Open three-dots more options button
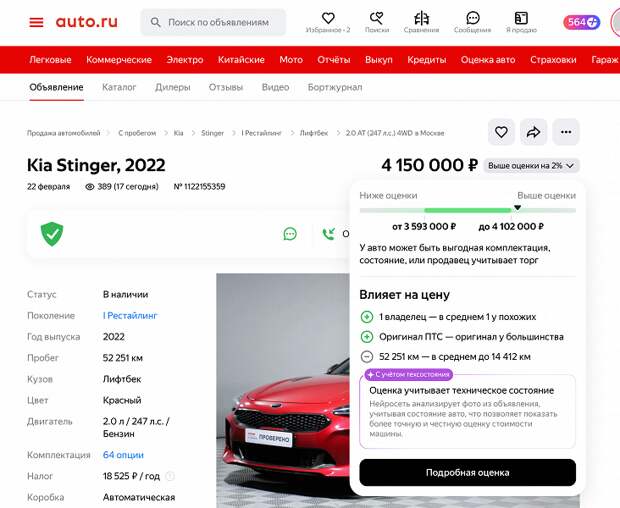 (566, 132)
